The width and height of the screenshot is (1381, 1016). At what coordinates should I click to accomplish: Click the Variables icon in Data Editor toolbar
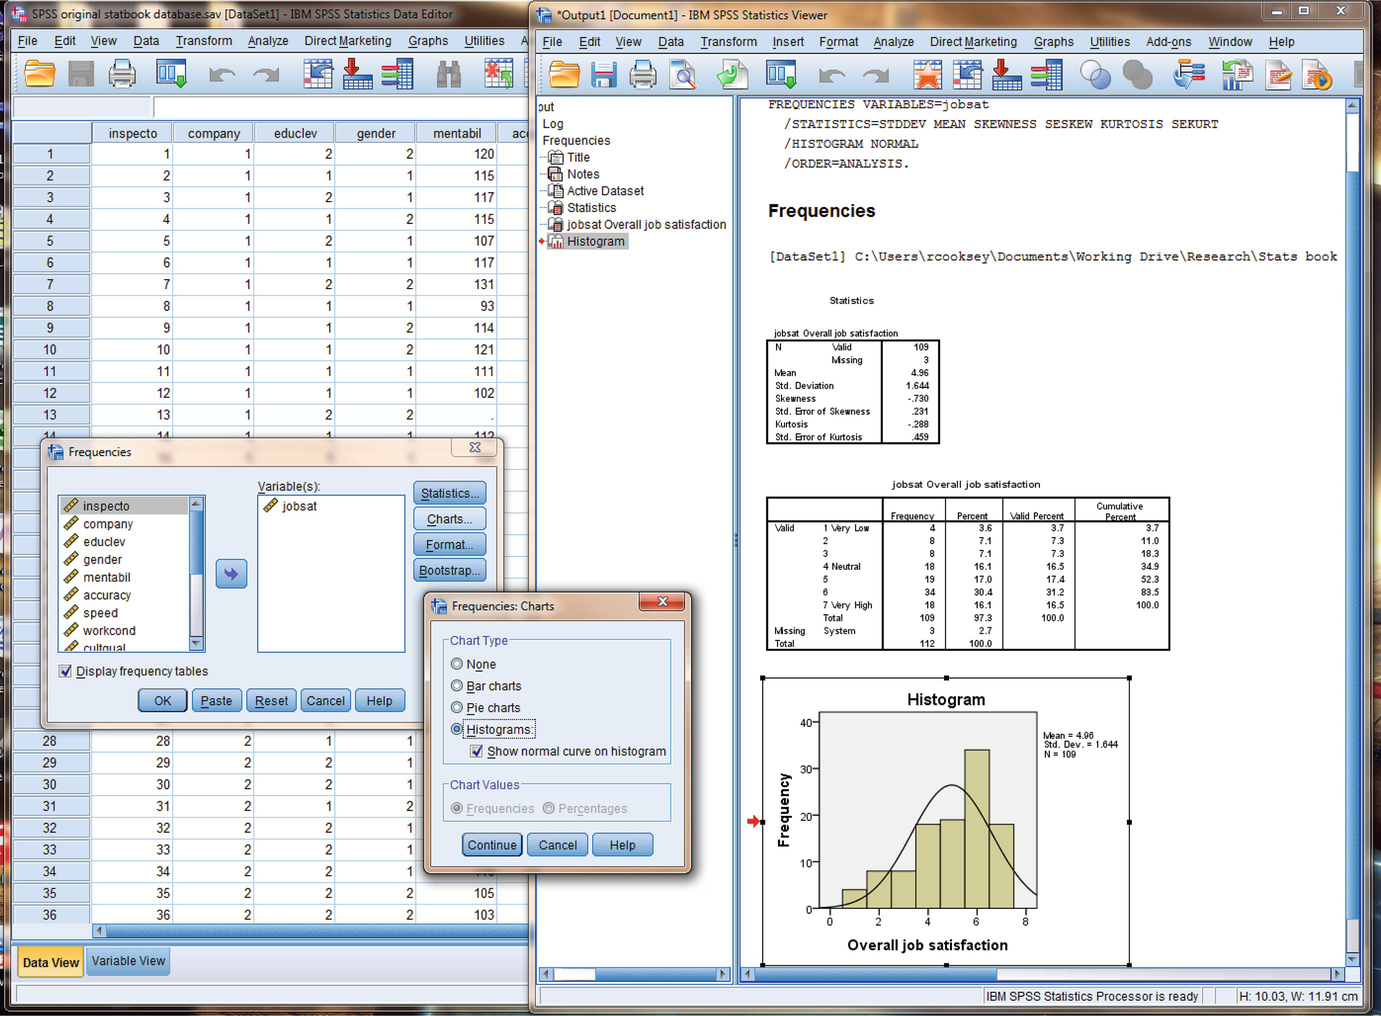[x=397, y=74]
